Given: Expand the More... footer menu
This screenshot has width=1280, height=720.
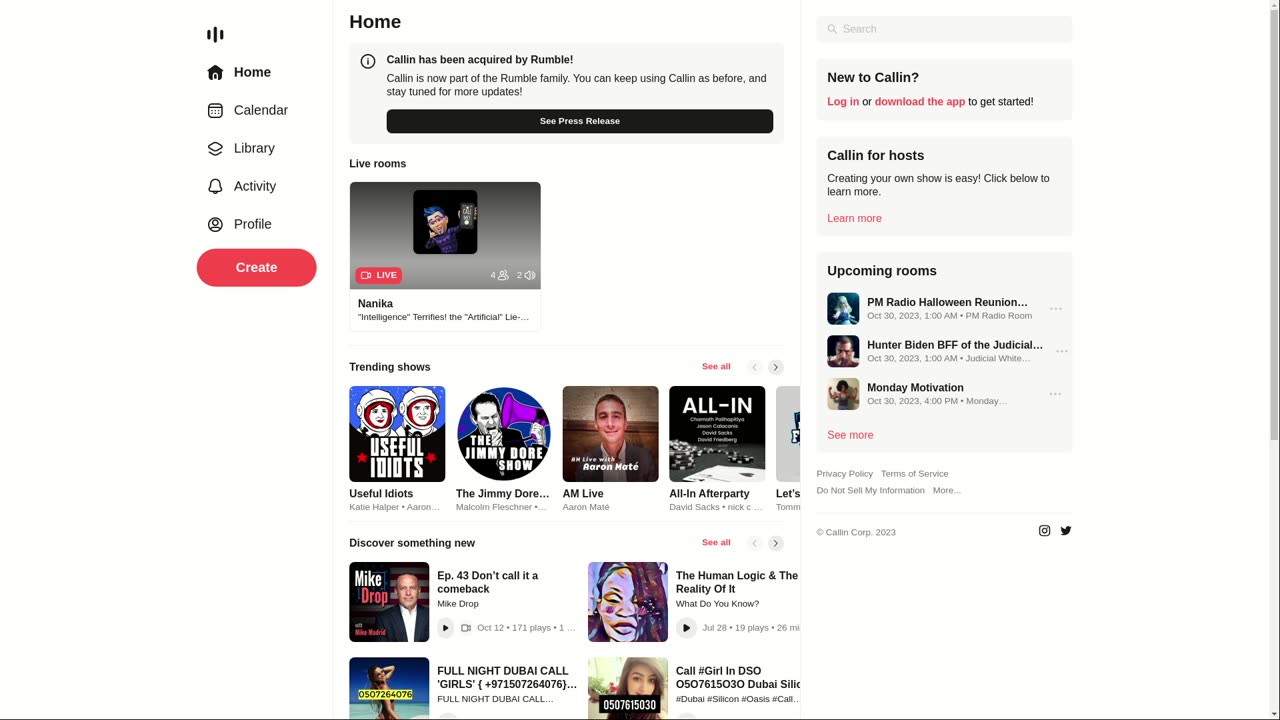Looking at the screenshot, I should [x=947, y=490].
